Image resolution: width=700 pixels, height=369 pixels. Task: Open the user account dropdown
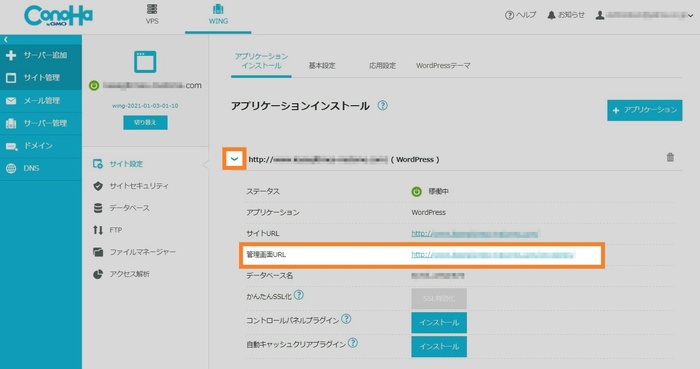644,15
